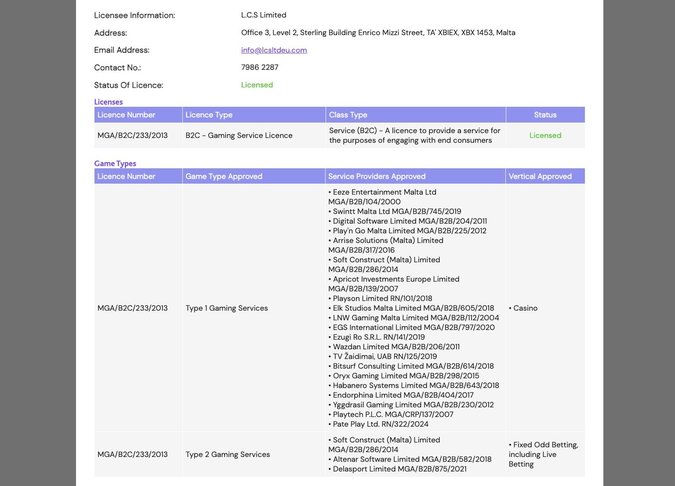Click 'Bitsurf Consulting Limited' entry

(411, 366)
